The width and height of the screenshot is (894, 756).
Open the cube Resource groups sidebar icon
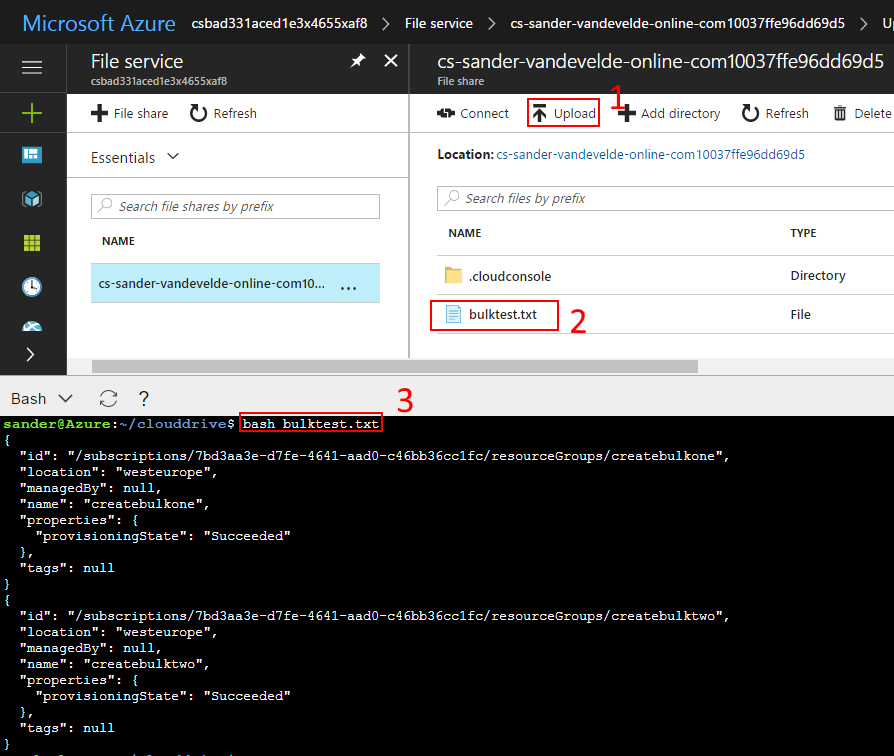click(32, 199)
